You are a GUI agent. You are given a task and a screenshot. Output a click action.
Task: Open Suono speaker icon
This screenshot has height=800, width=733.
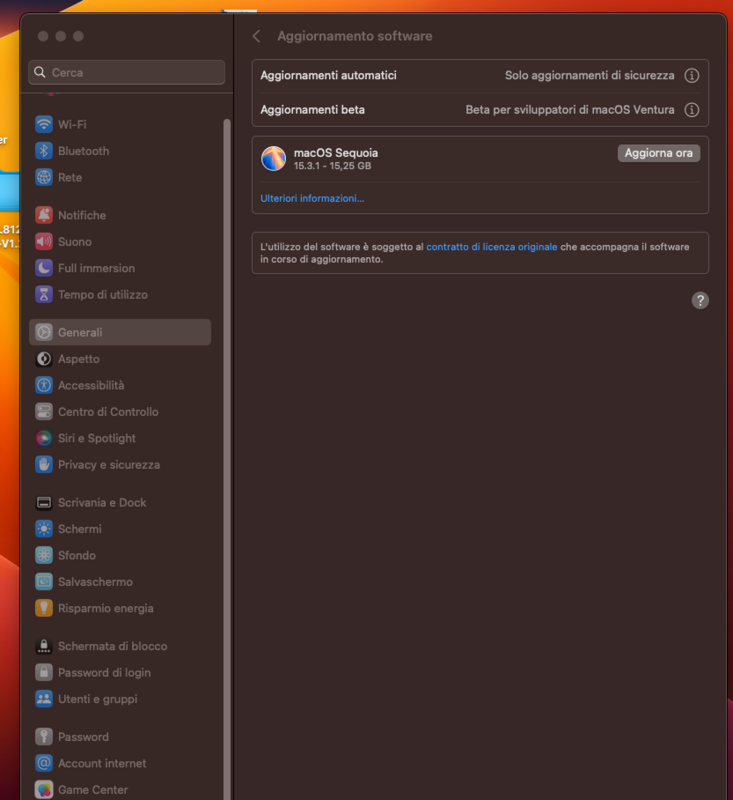point(44,242)
